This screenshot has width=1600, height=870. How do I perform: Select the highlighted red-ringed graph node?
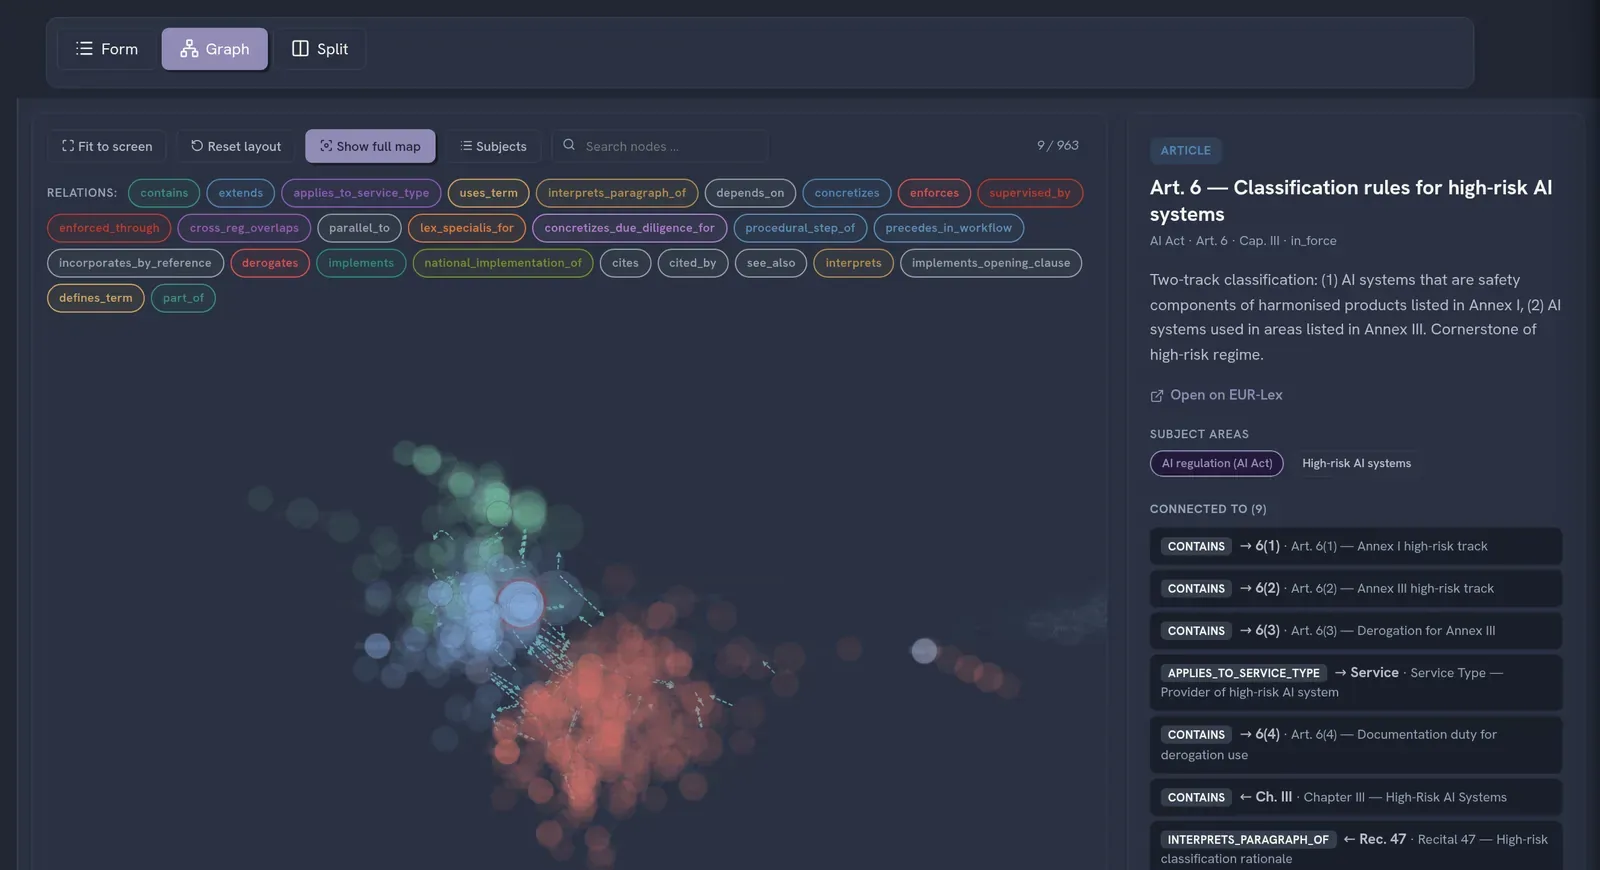click(x=521, y=604)
